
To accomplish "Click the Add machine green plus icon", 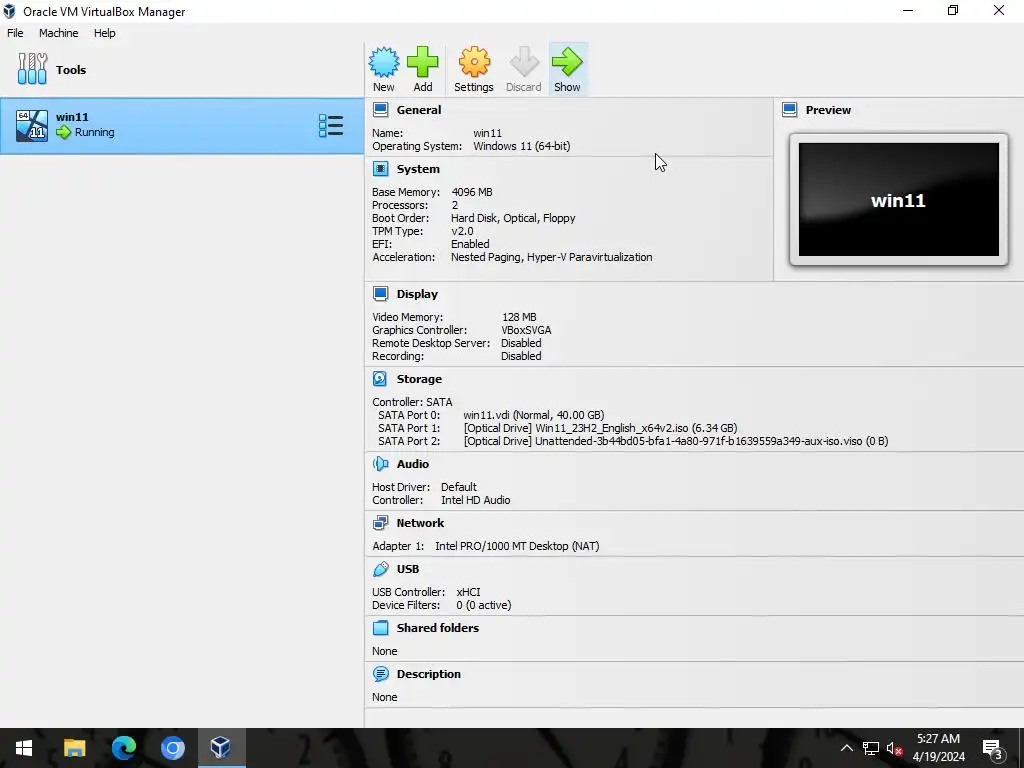I will click(x=423, y=62).
